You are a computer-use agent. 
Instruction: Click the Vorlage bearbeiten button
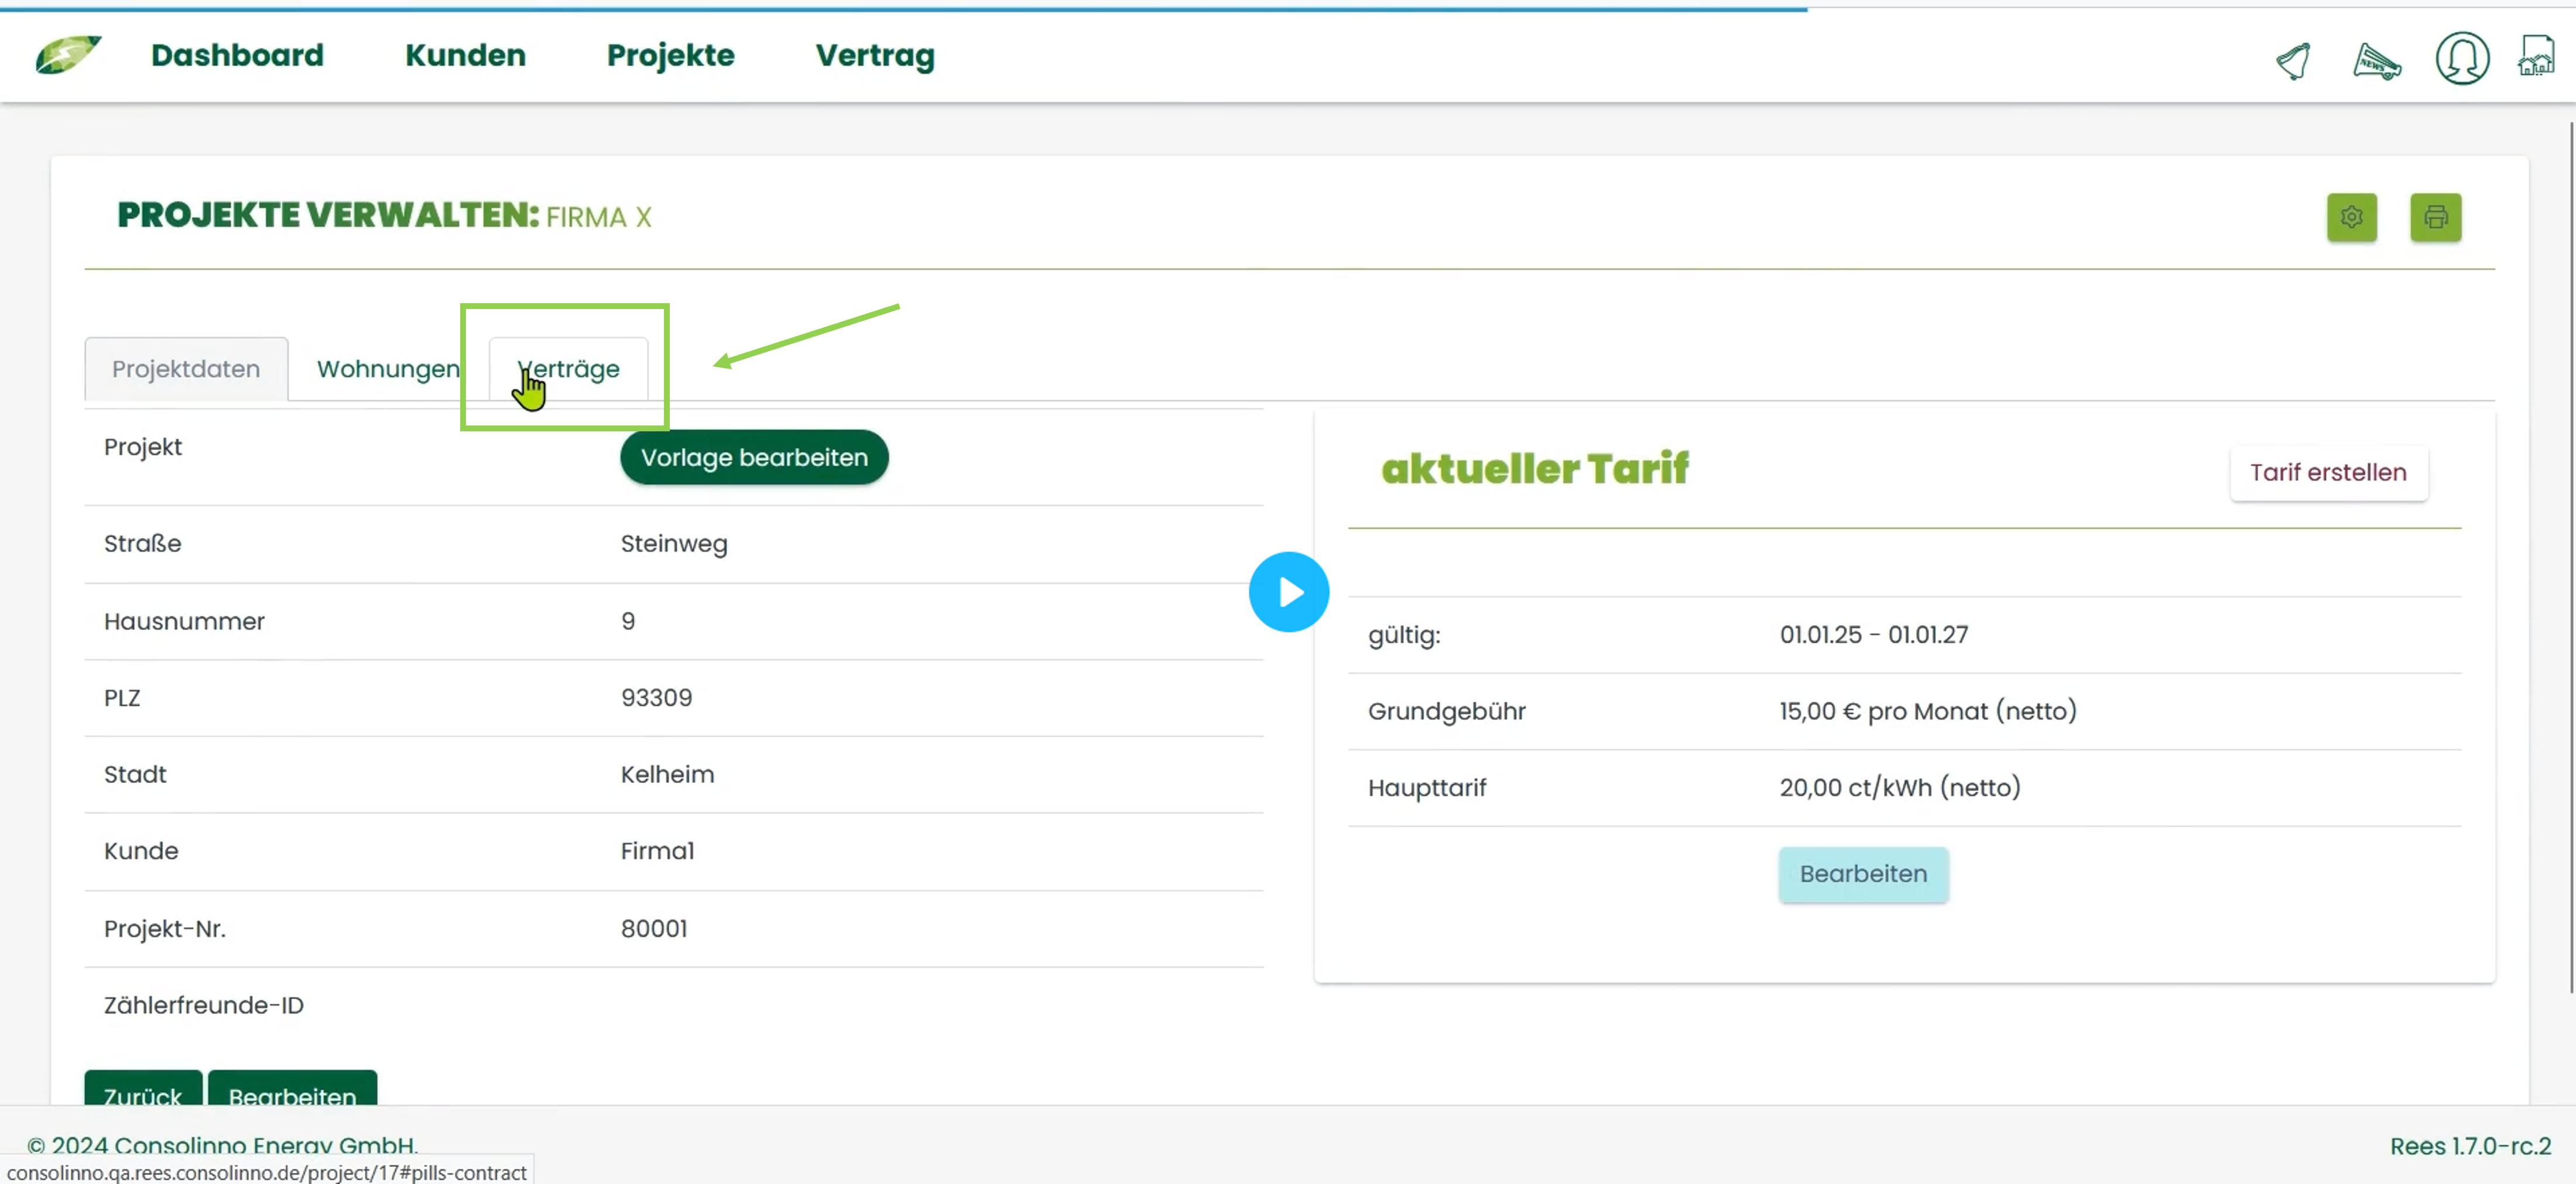754,457
